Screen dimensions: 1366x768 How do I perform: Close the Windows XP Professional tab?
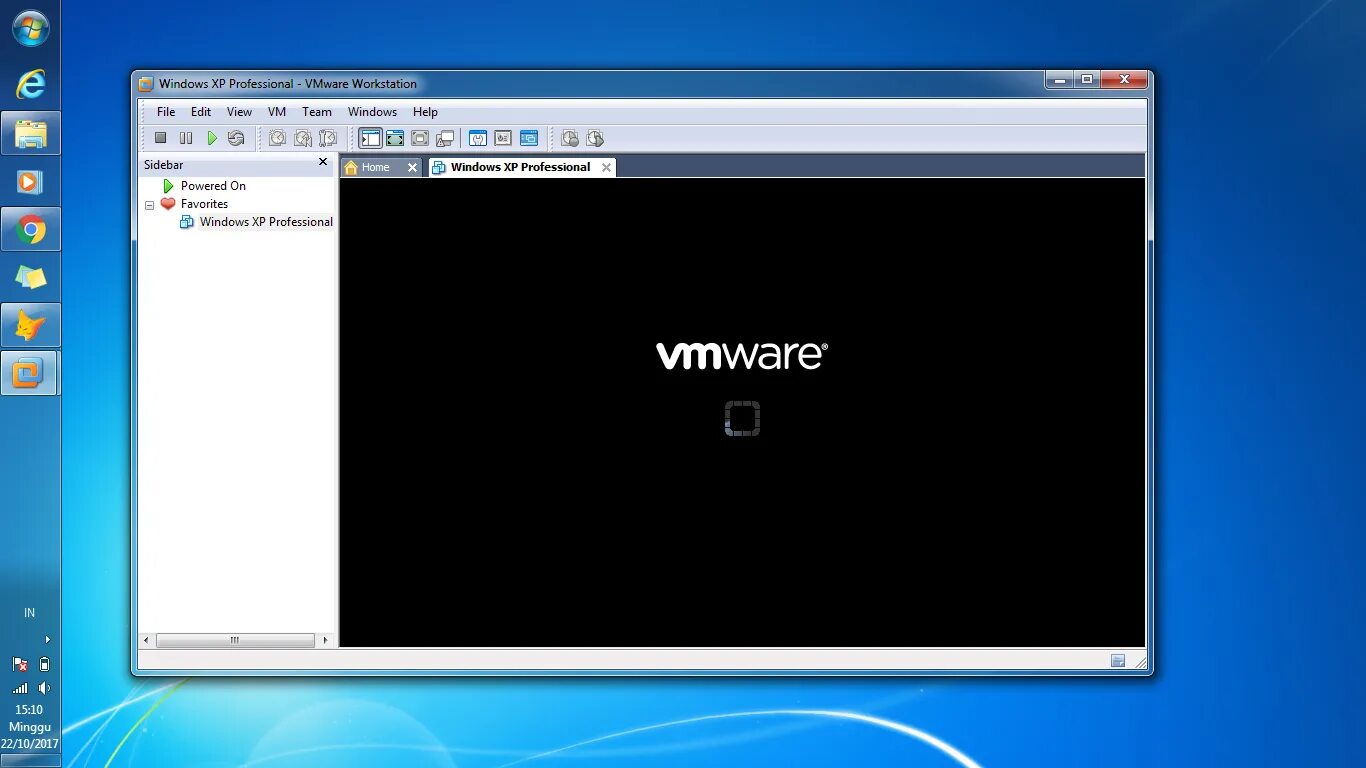tap(606, 167)
